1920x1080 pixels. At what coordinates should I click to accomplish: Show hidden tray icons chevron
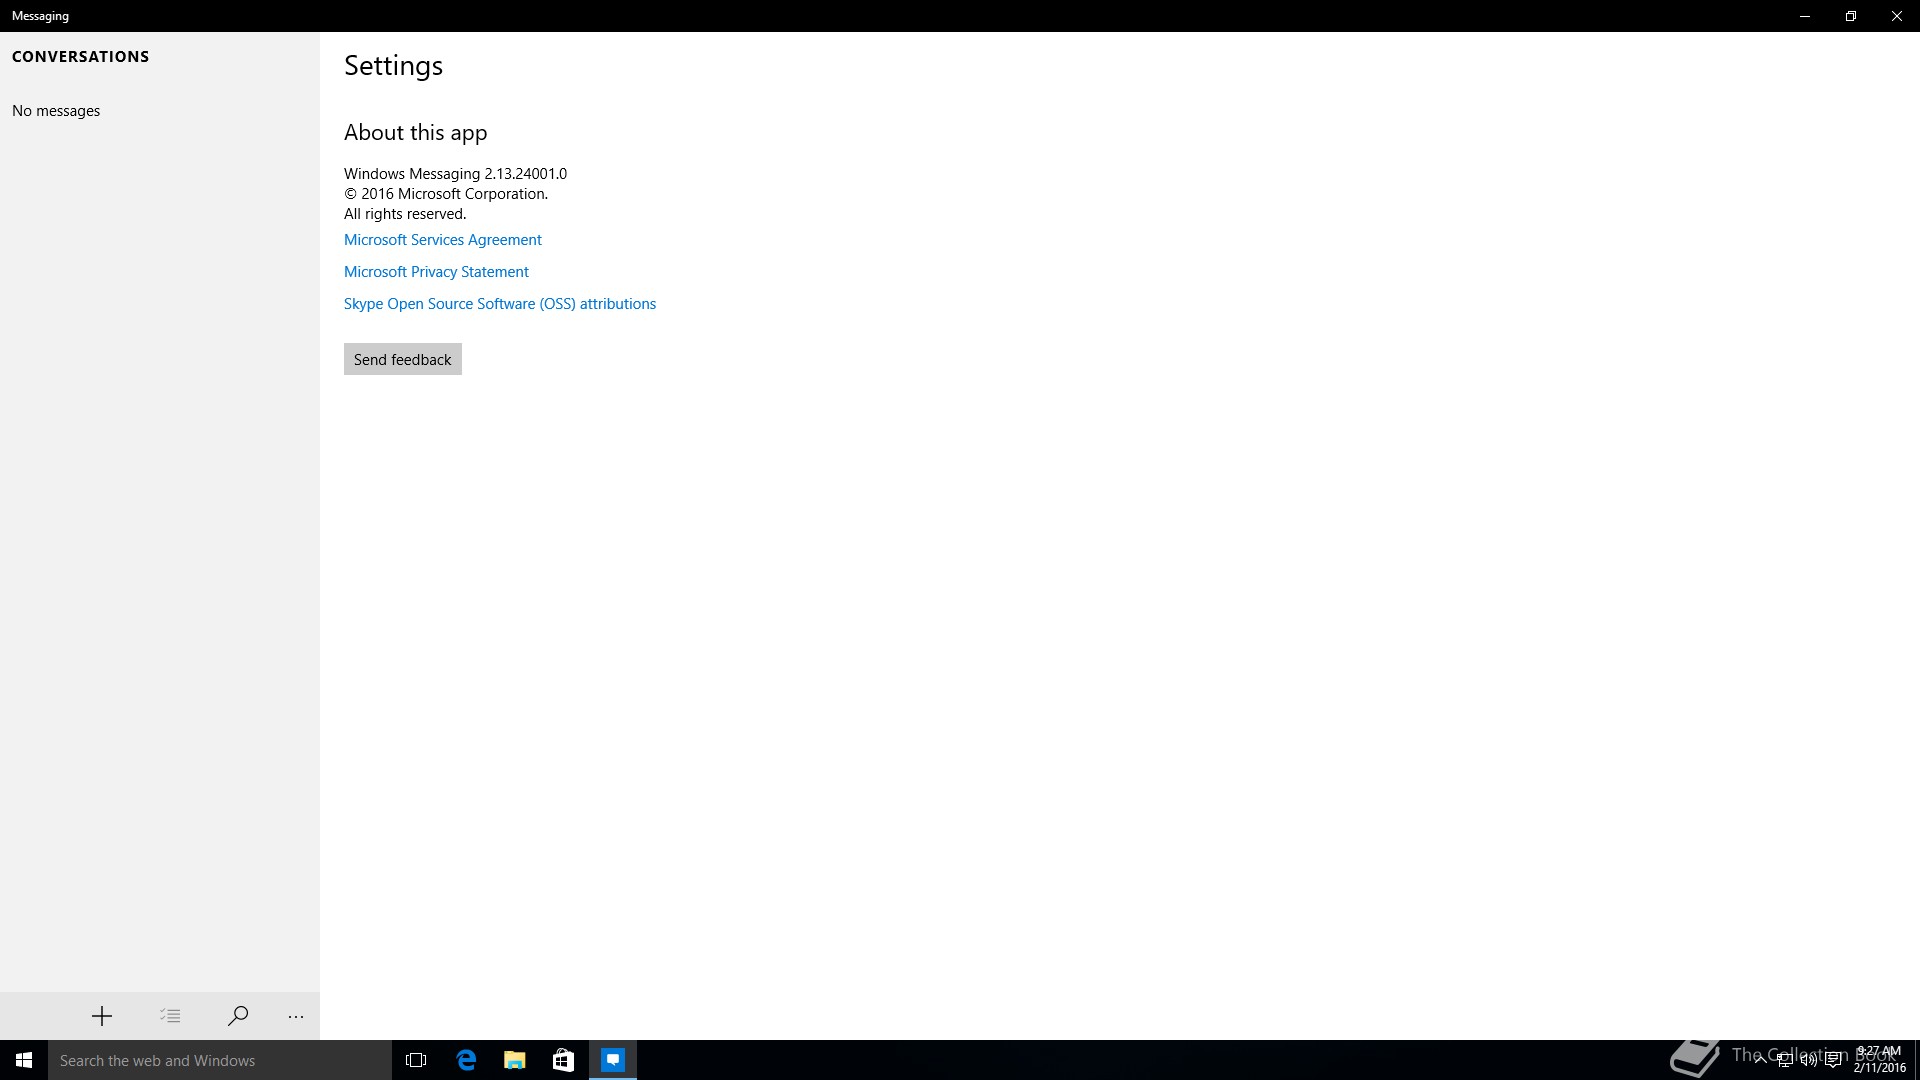pyautogui.click(x=1760, y=1060)
